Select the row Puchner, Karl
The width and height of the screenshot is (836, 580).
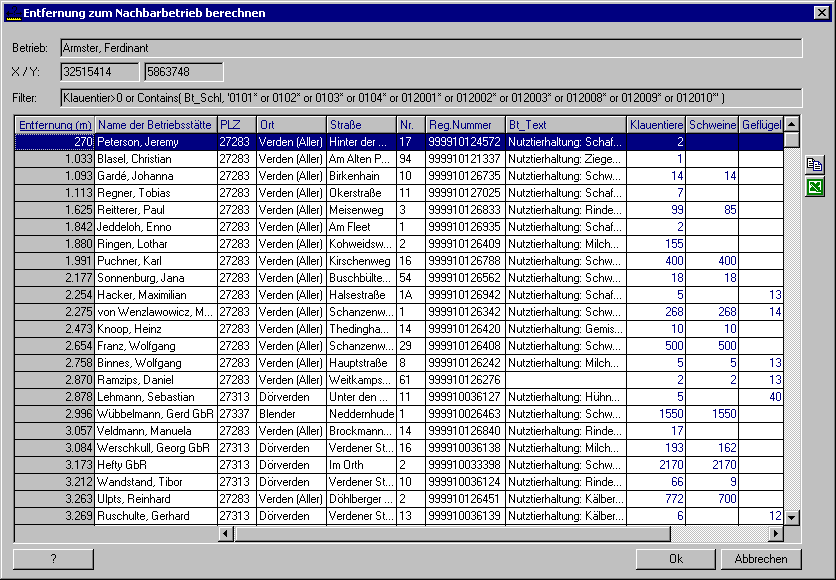pos(399,261)
